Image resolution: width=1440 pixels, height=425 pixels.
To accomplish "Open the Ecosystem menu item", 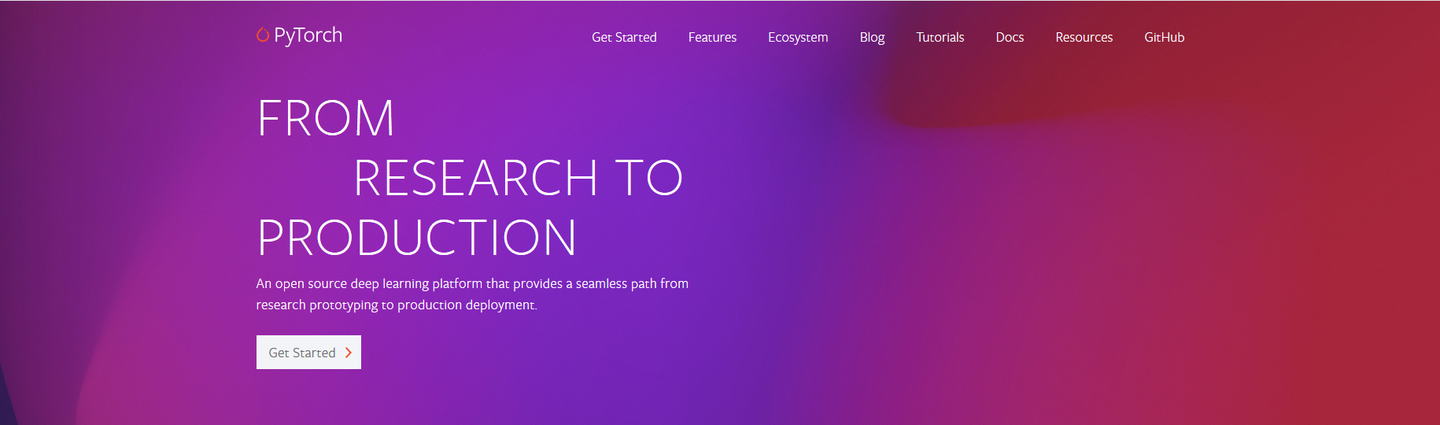I will [x=798, y=37].
